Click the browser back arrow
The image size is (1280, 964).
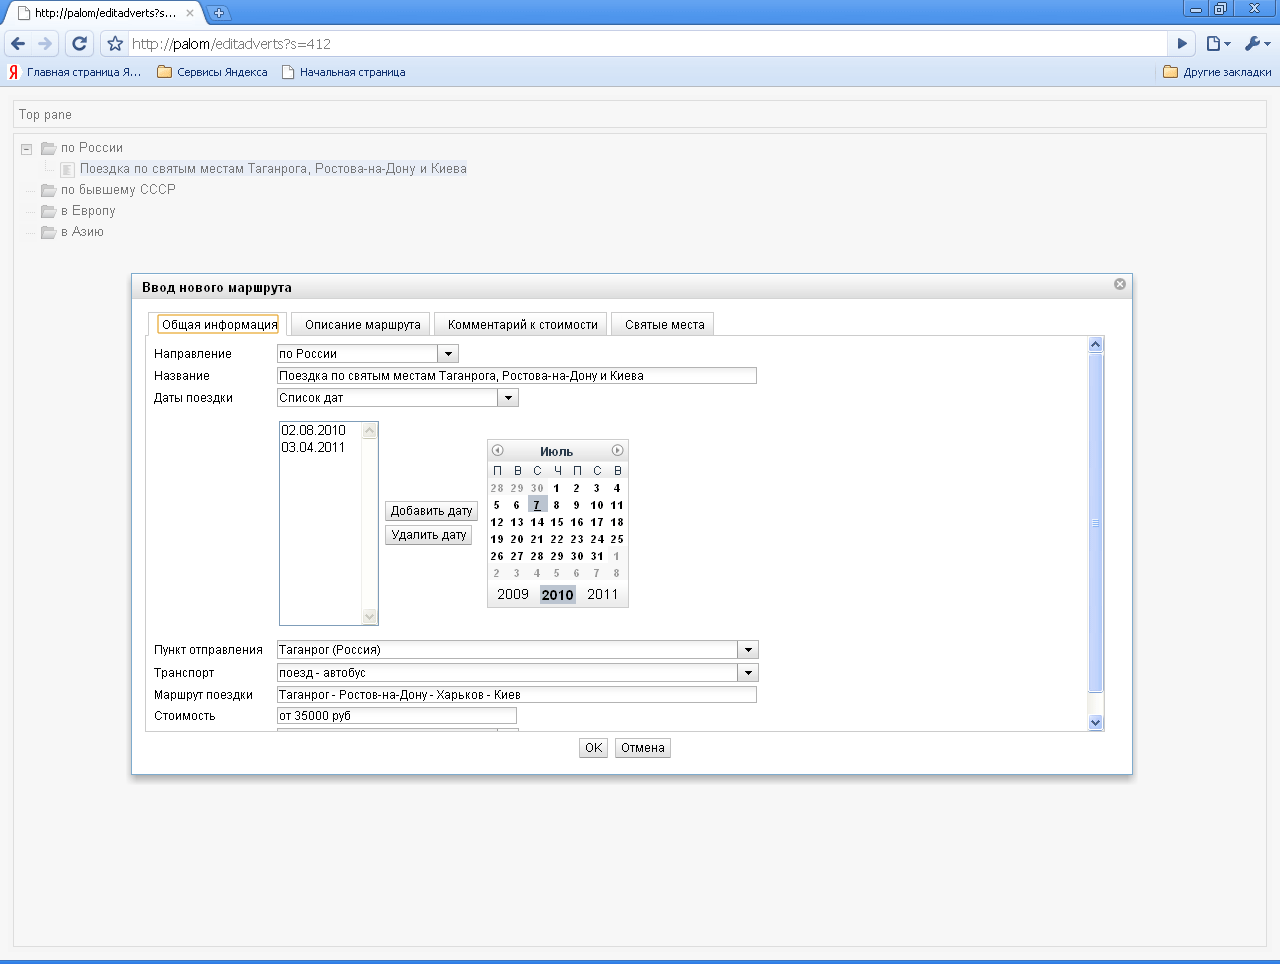(x=18, y=44)
